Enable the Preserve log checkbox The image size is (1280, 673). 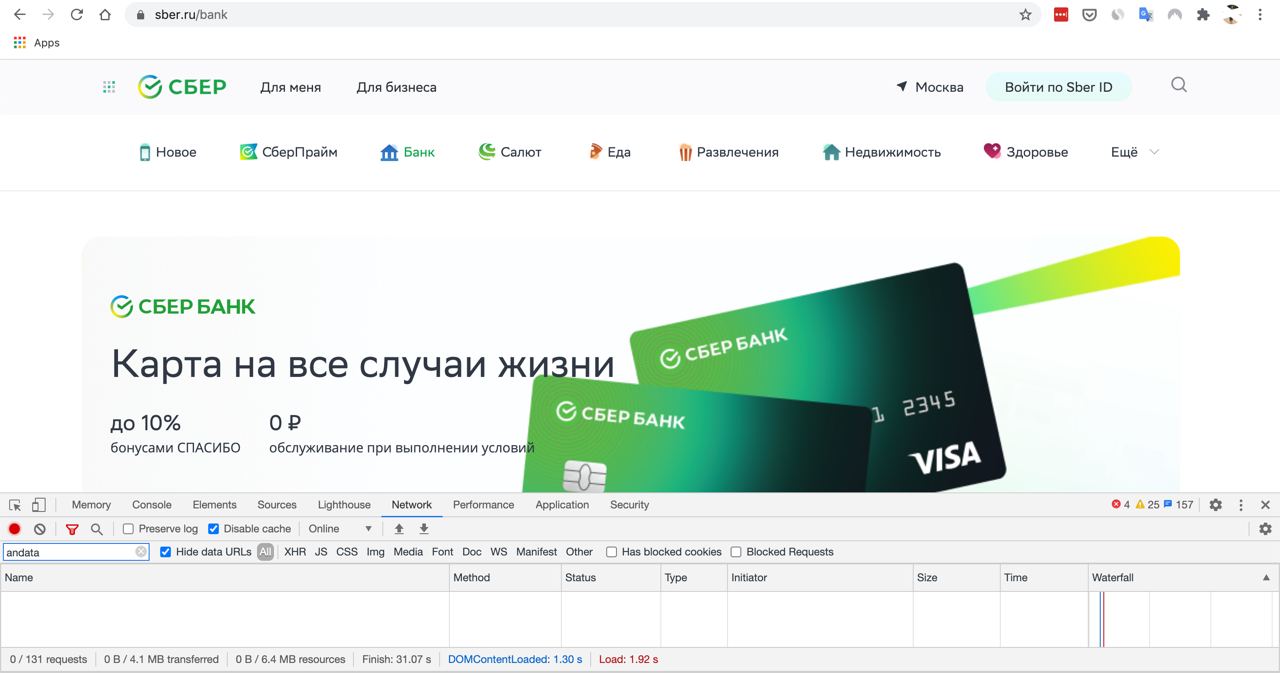(128, 529)
